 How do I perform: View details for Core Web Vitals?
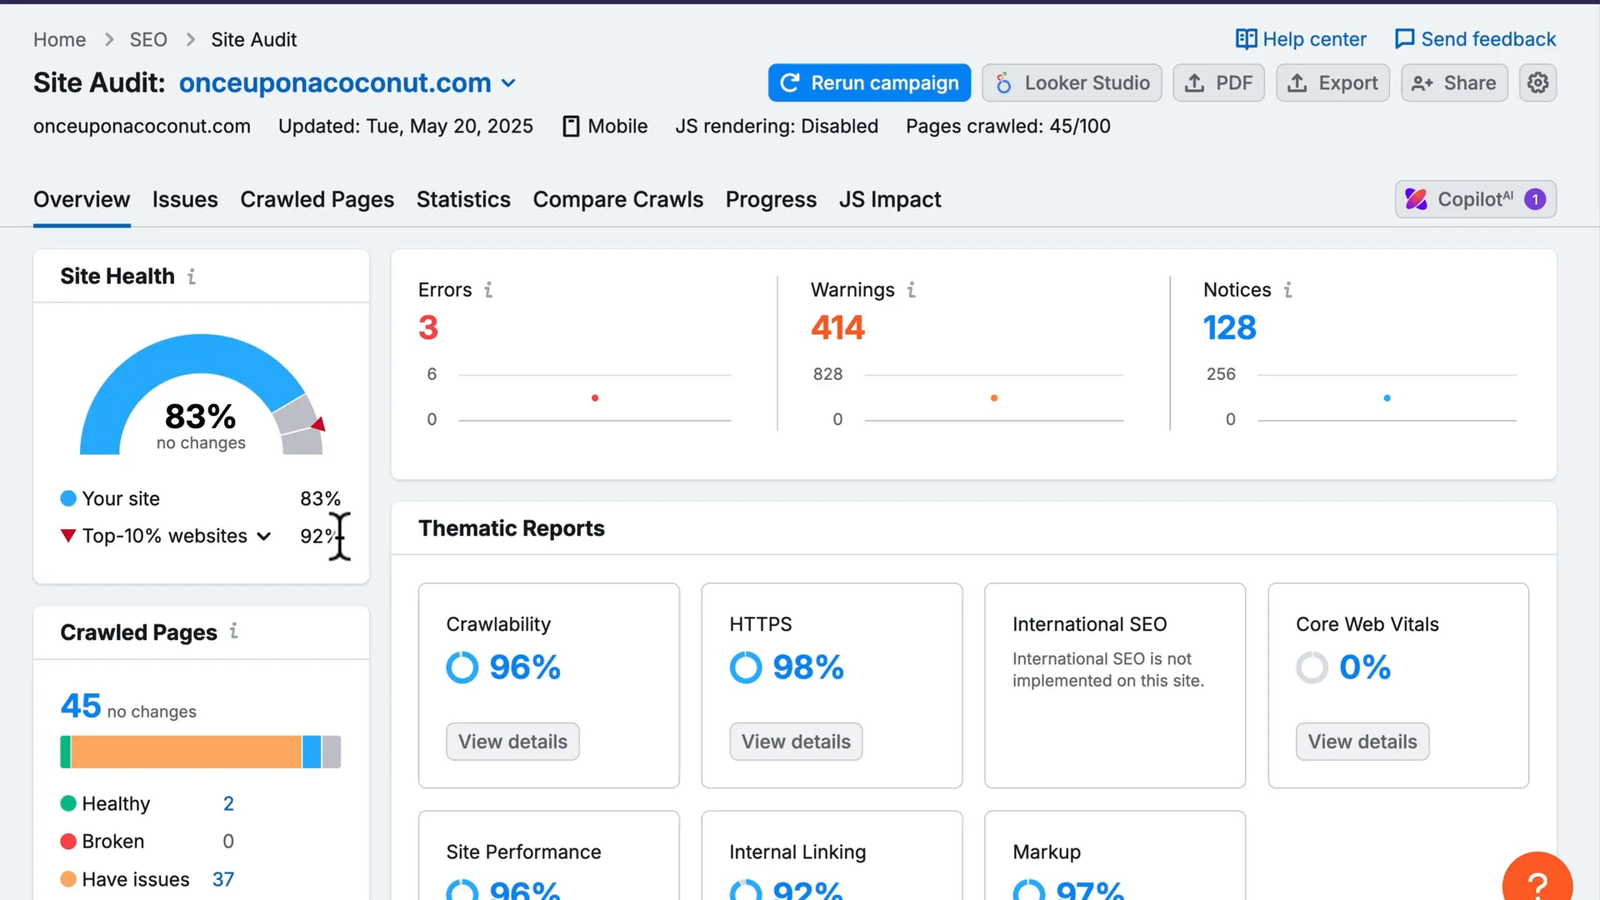[1362, 741]
